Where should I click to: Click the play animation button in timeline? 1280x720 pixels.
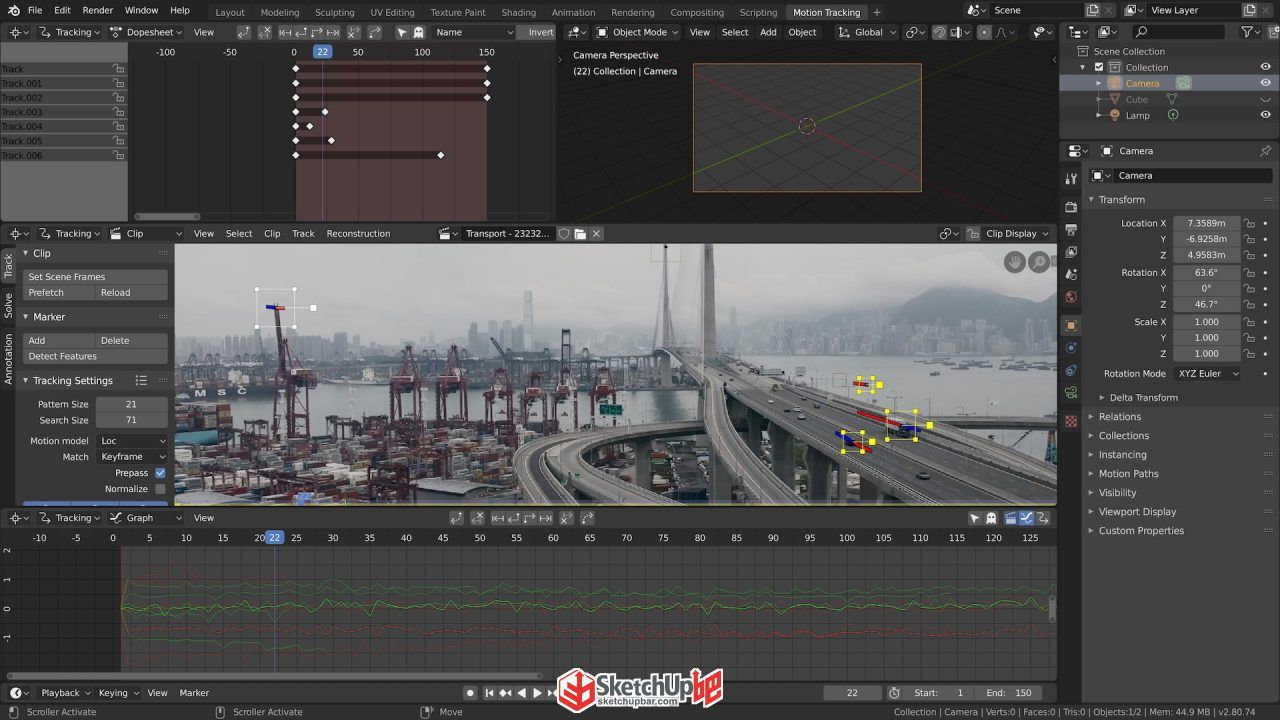(537, 693)
